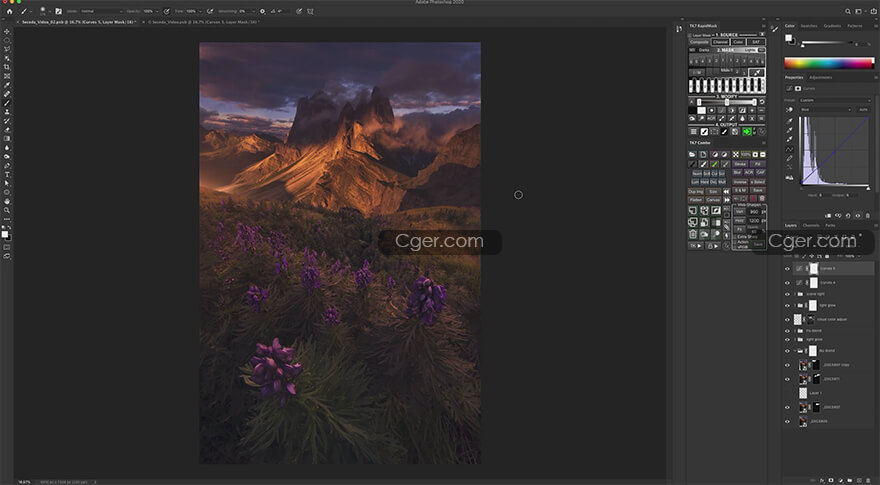This screenshot has height=485, width=880.
Task: Switch to the Gradients tab
Action: [x=832, y=26]
